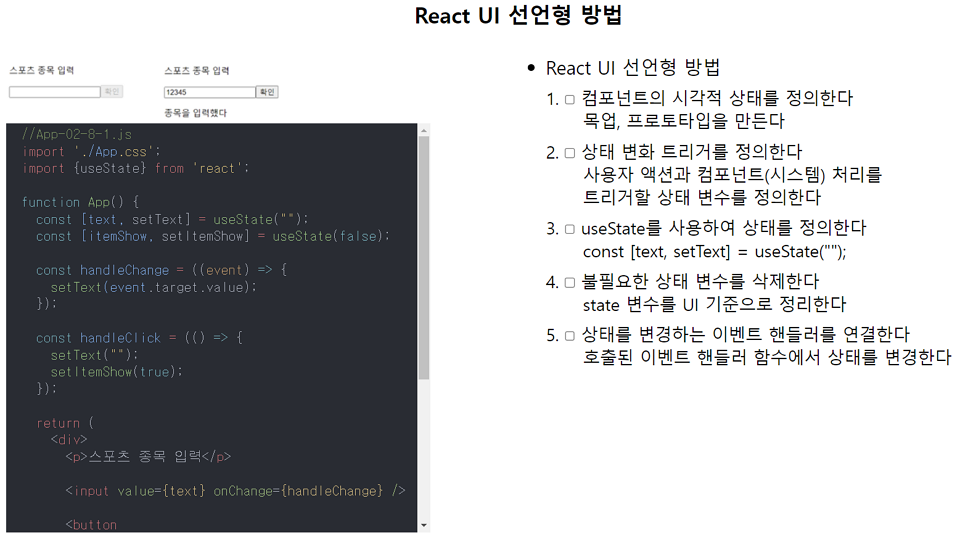Click the line importing useState from 'react'
Viewport: 960px width, 538px height.
(135, 168)
